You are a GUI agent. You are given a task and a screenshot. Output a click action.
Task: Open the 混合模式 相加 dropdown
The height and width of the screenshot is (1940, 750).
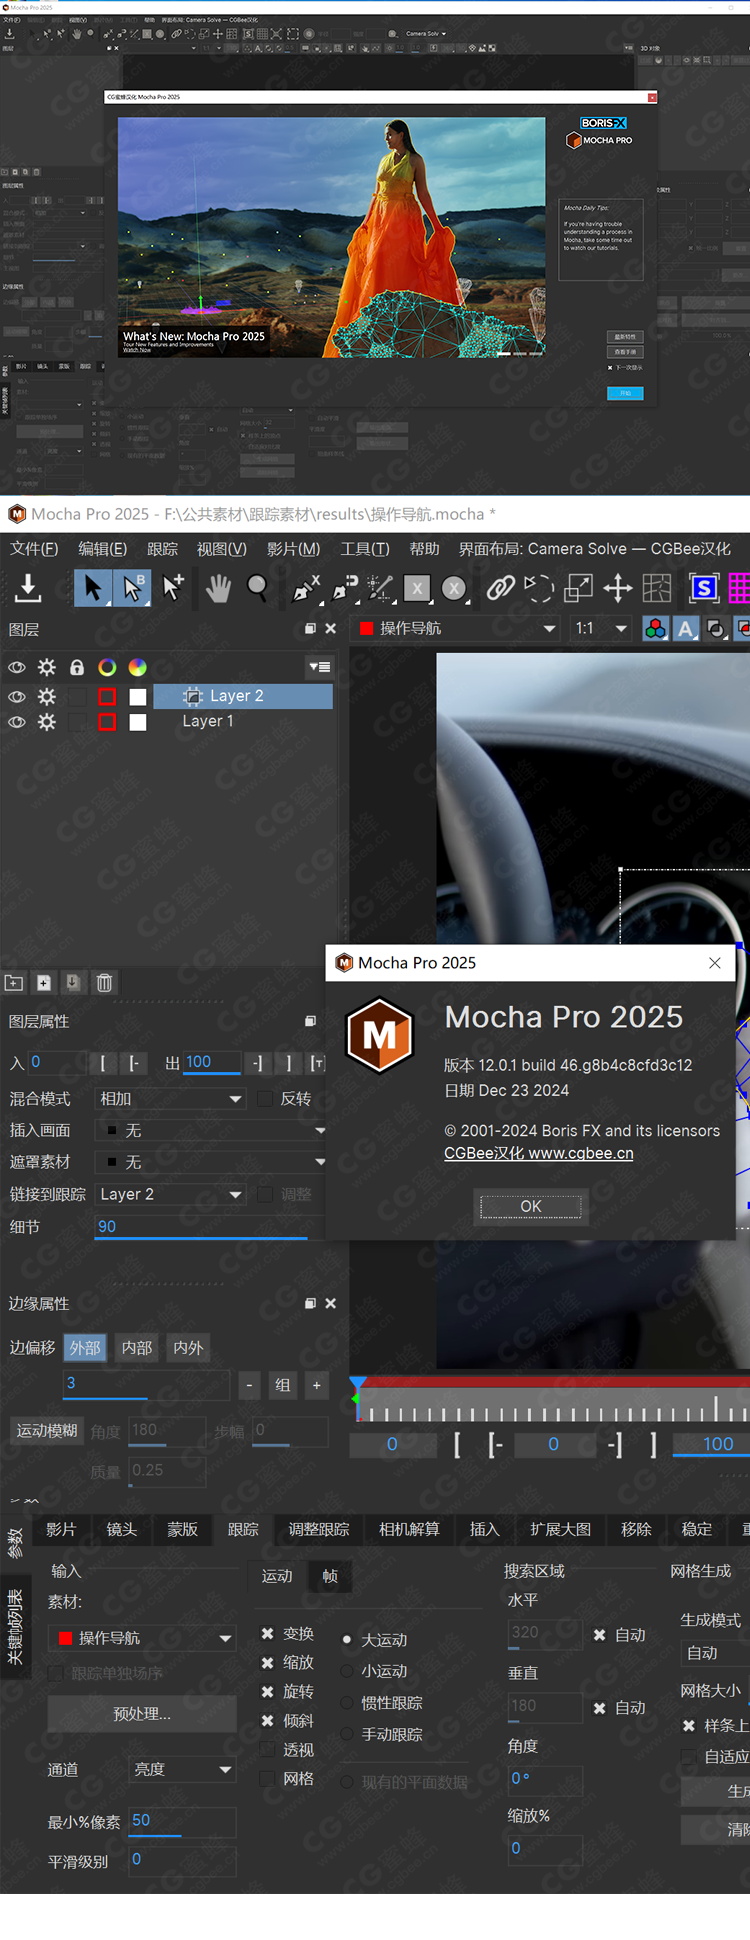(170, 1099)
